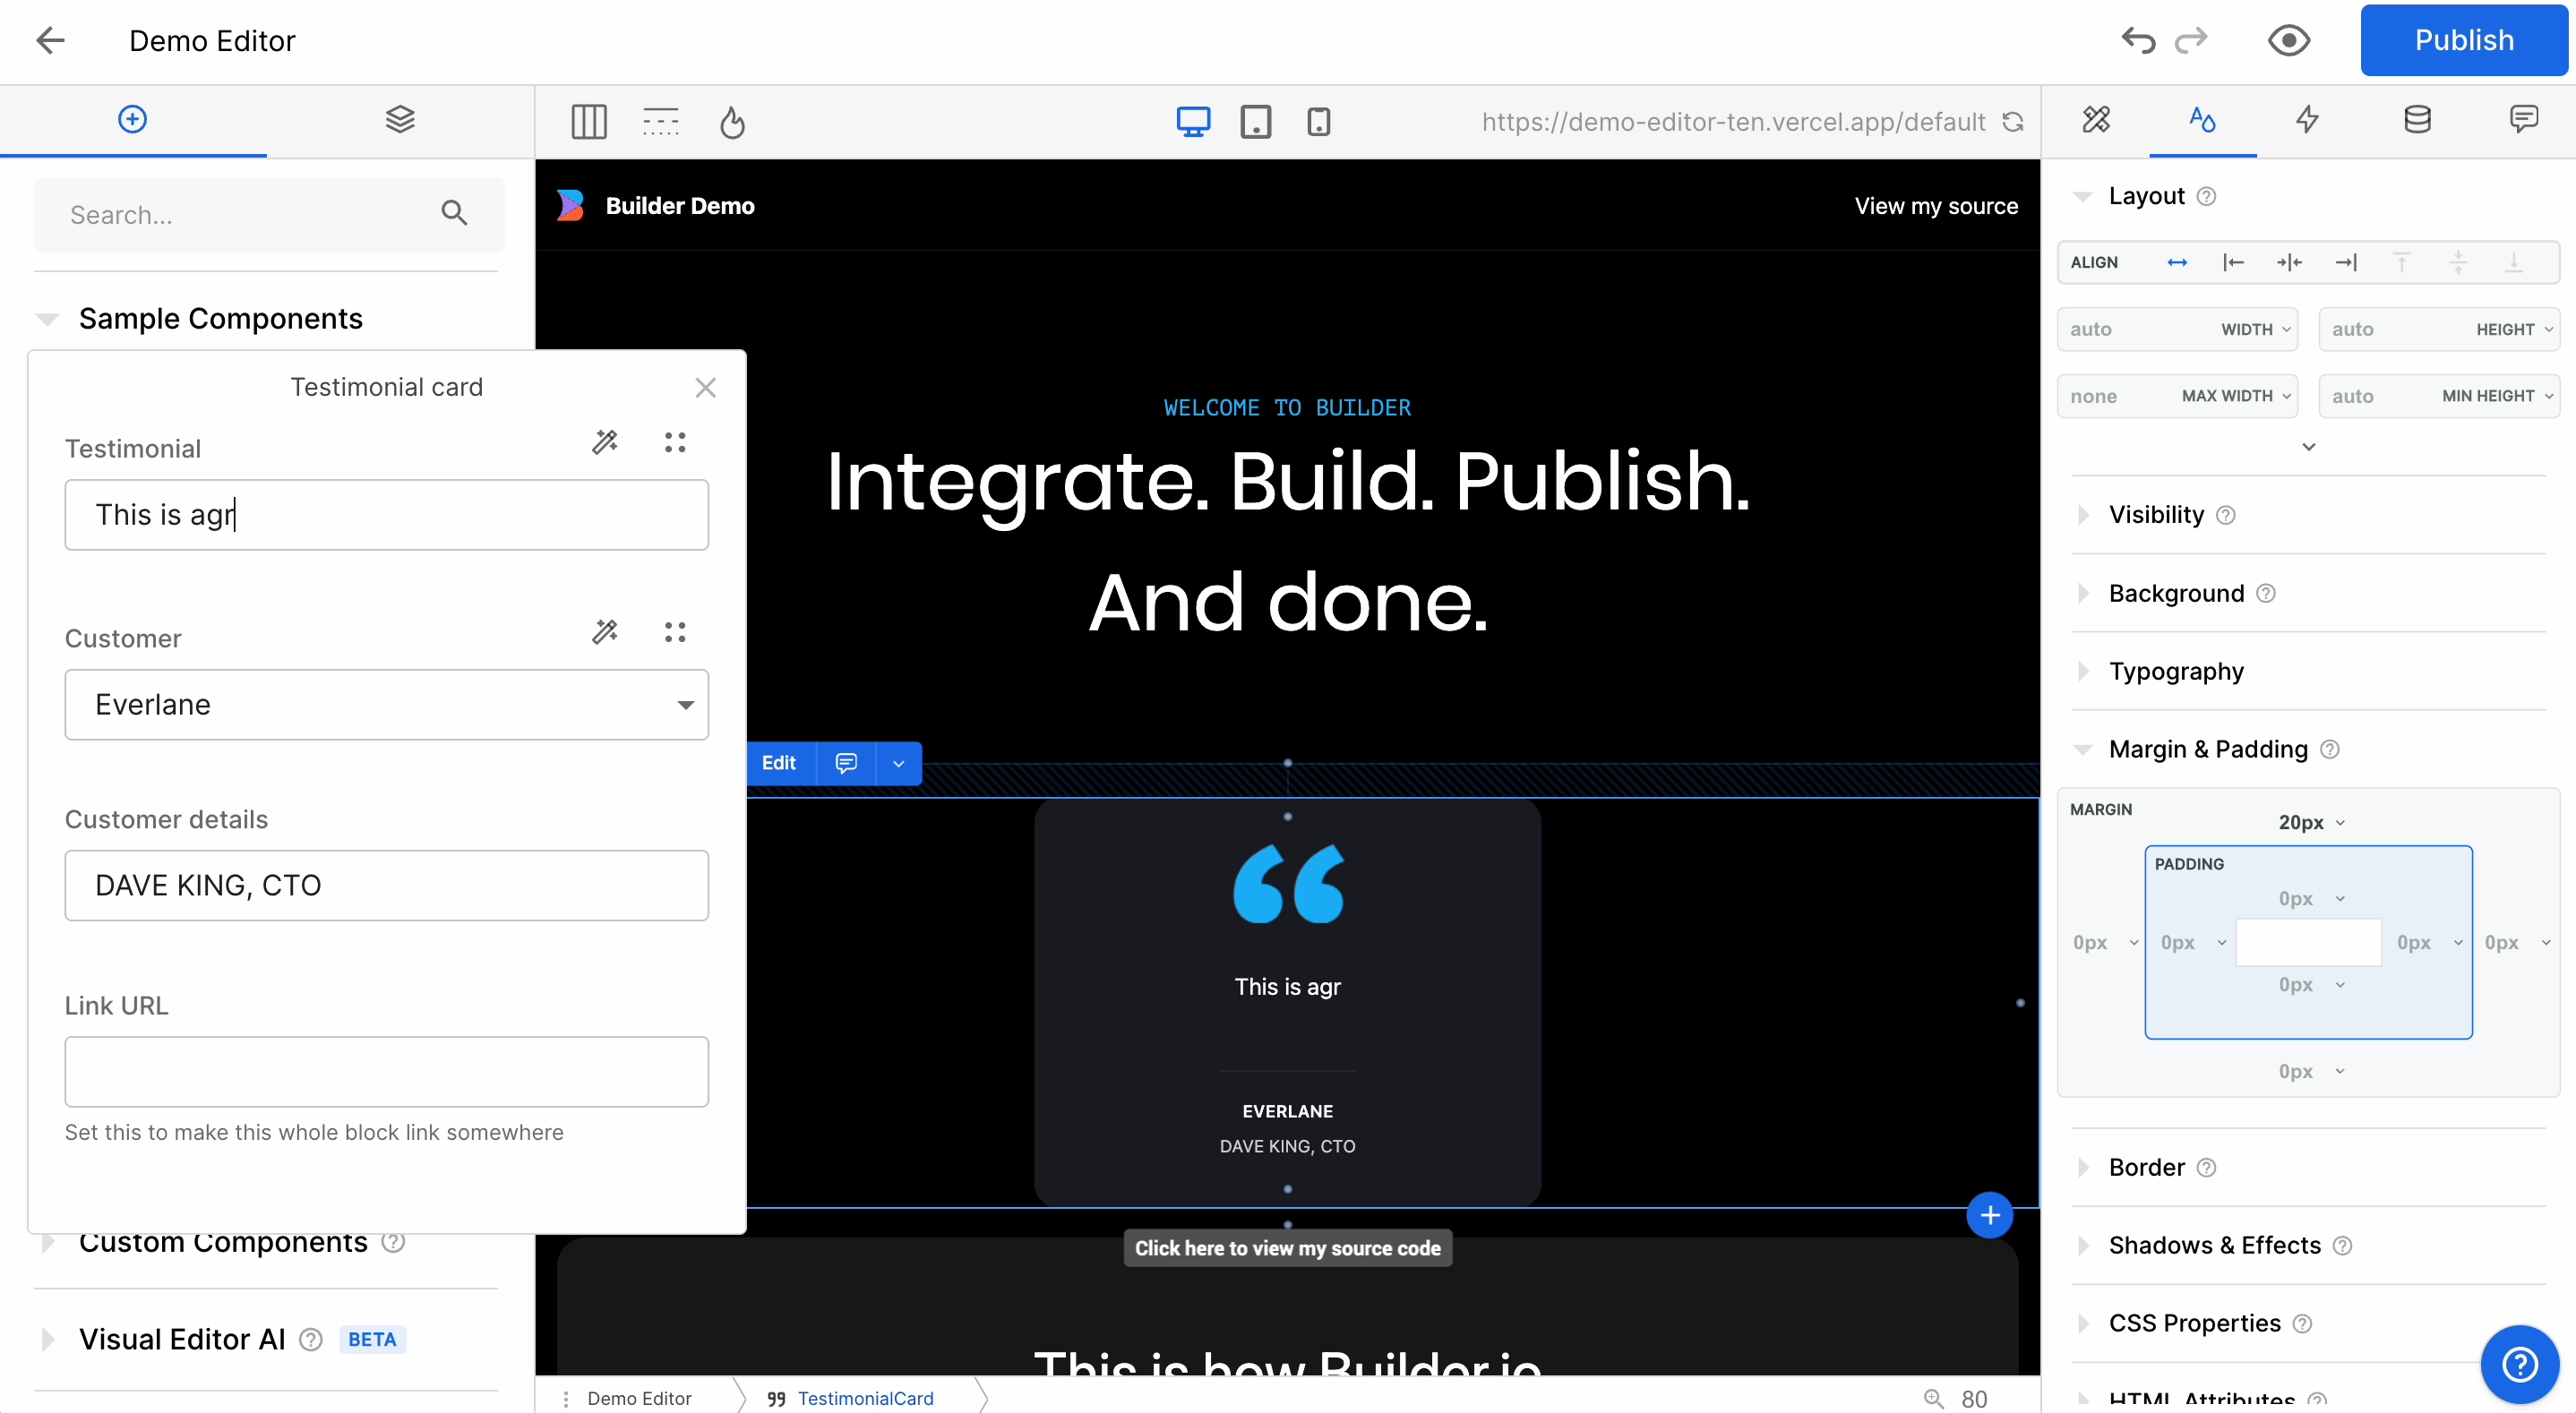Click the animations lightning bolt icon
The height and width of the screenshot is (1413, 2576).
[2307, 119]
